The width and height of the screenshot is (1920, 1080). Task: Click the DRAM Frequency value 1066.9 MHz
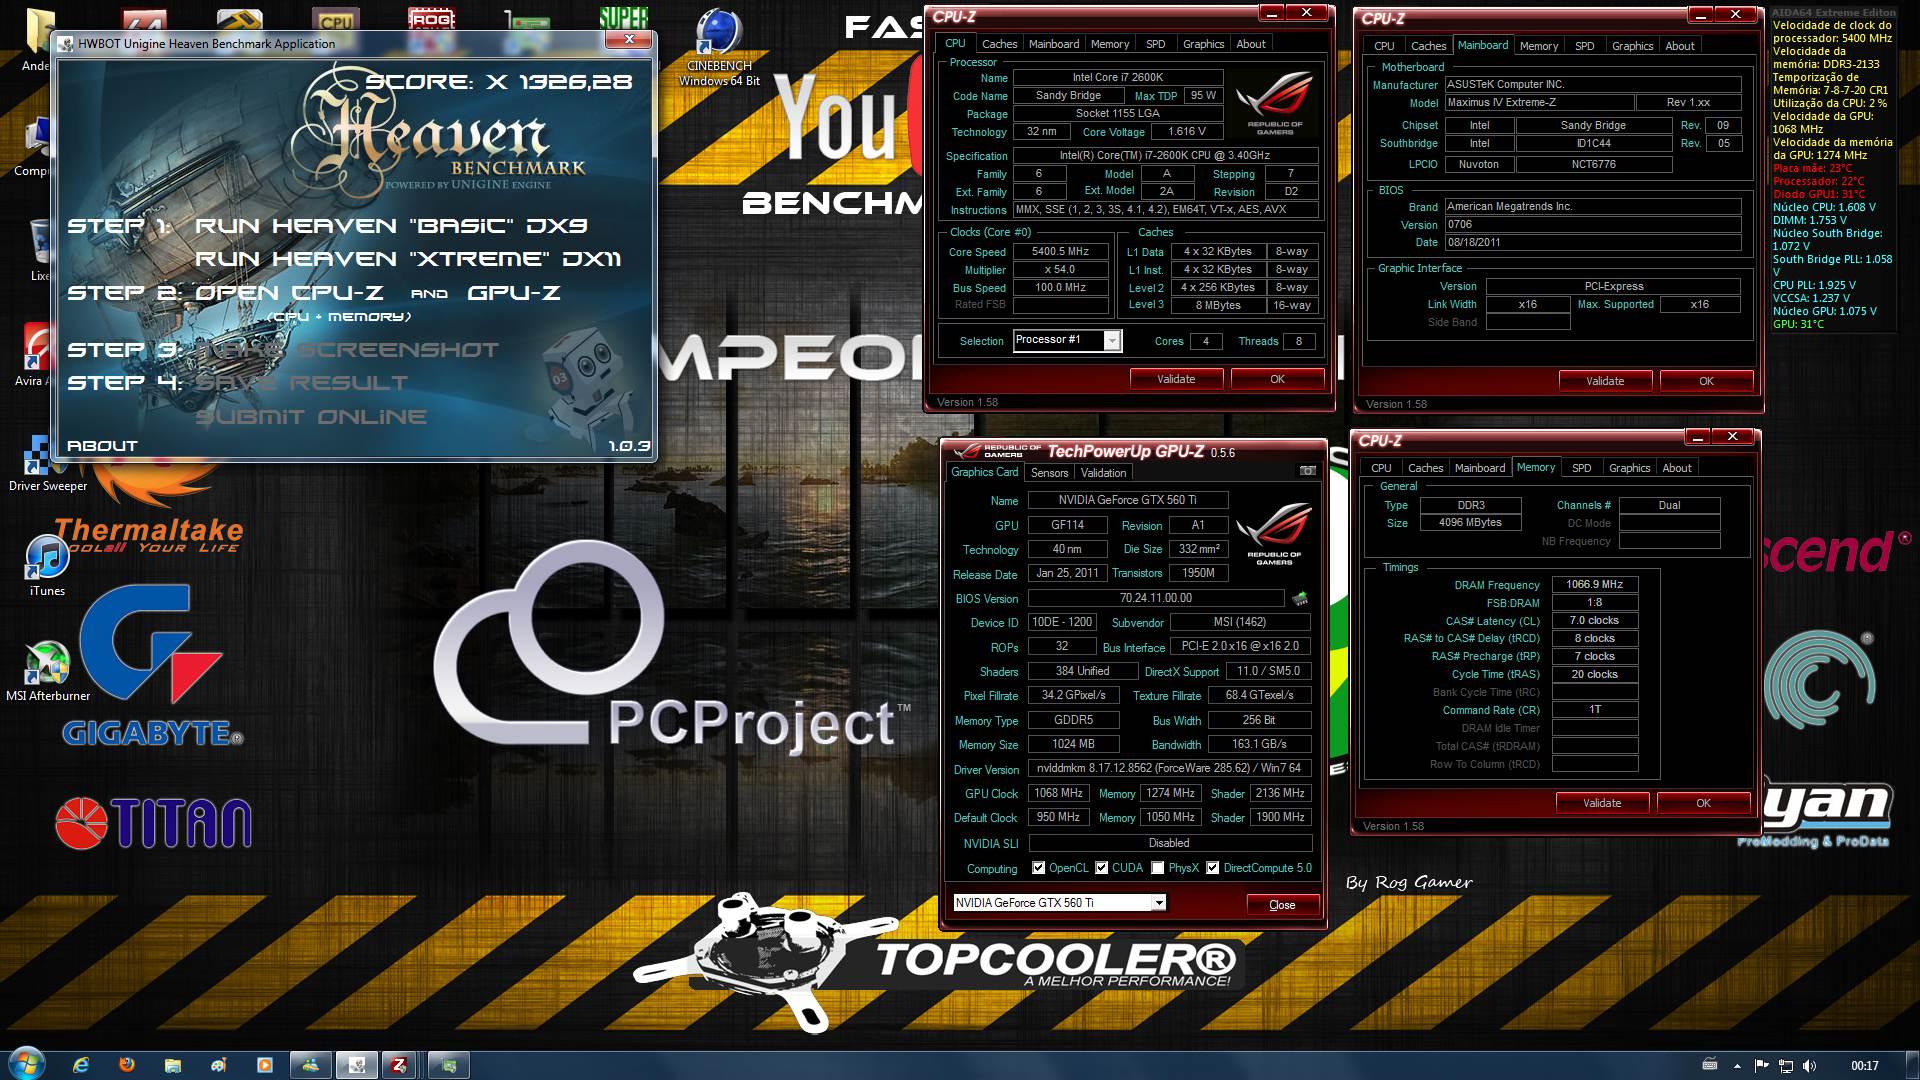point(1595,585)
